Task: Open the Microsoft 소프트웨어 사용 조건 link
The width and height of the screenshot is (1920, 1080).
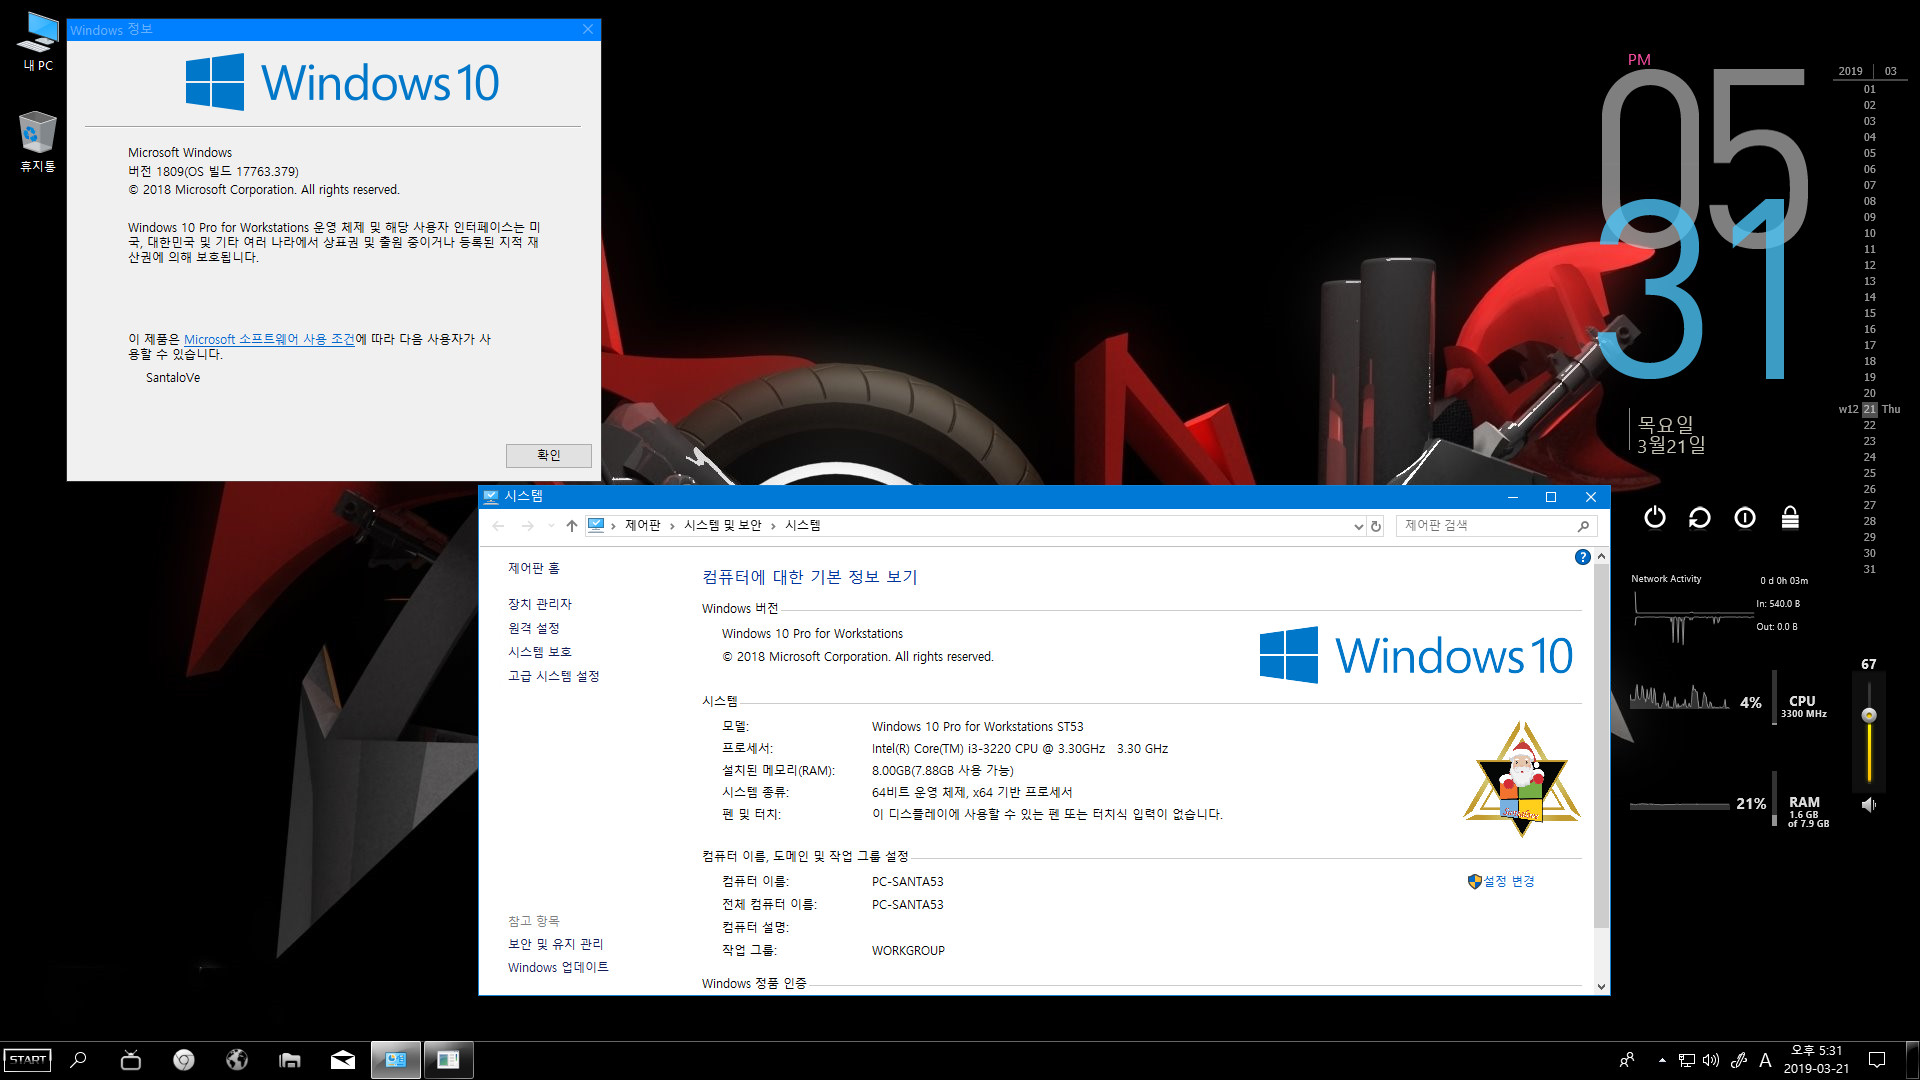Action: (x=269, y=339)
